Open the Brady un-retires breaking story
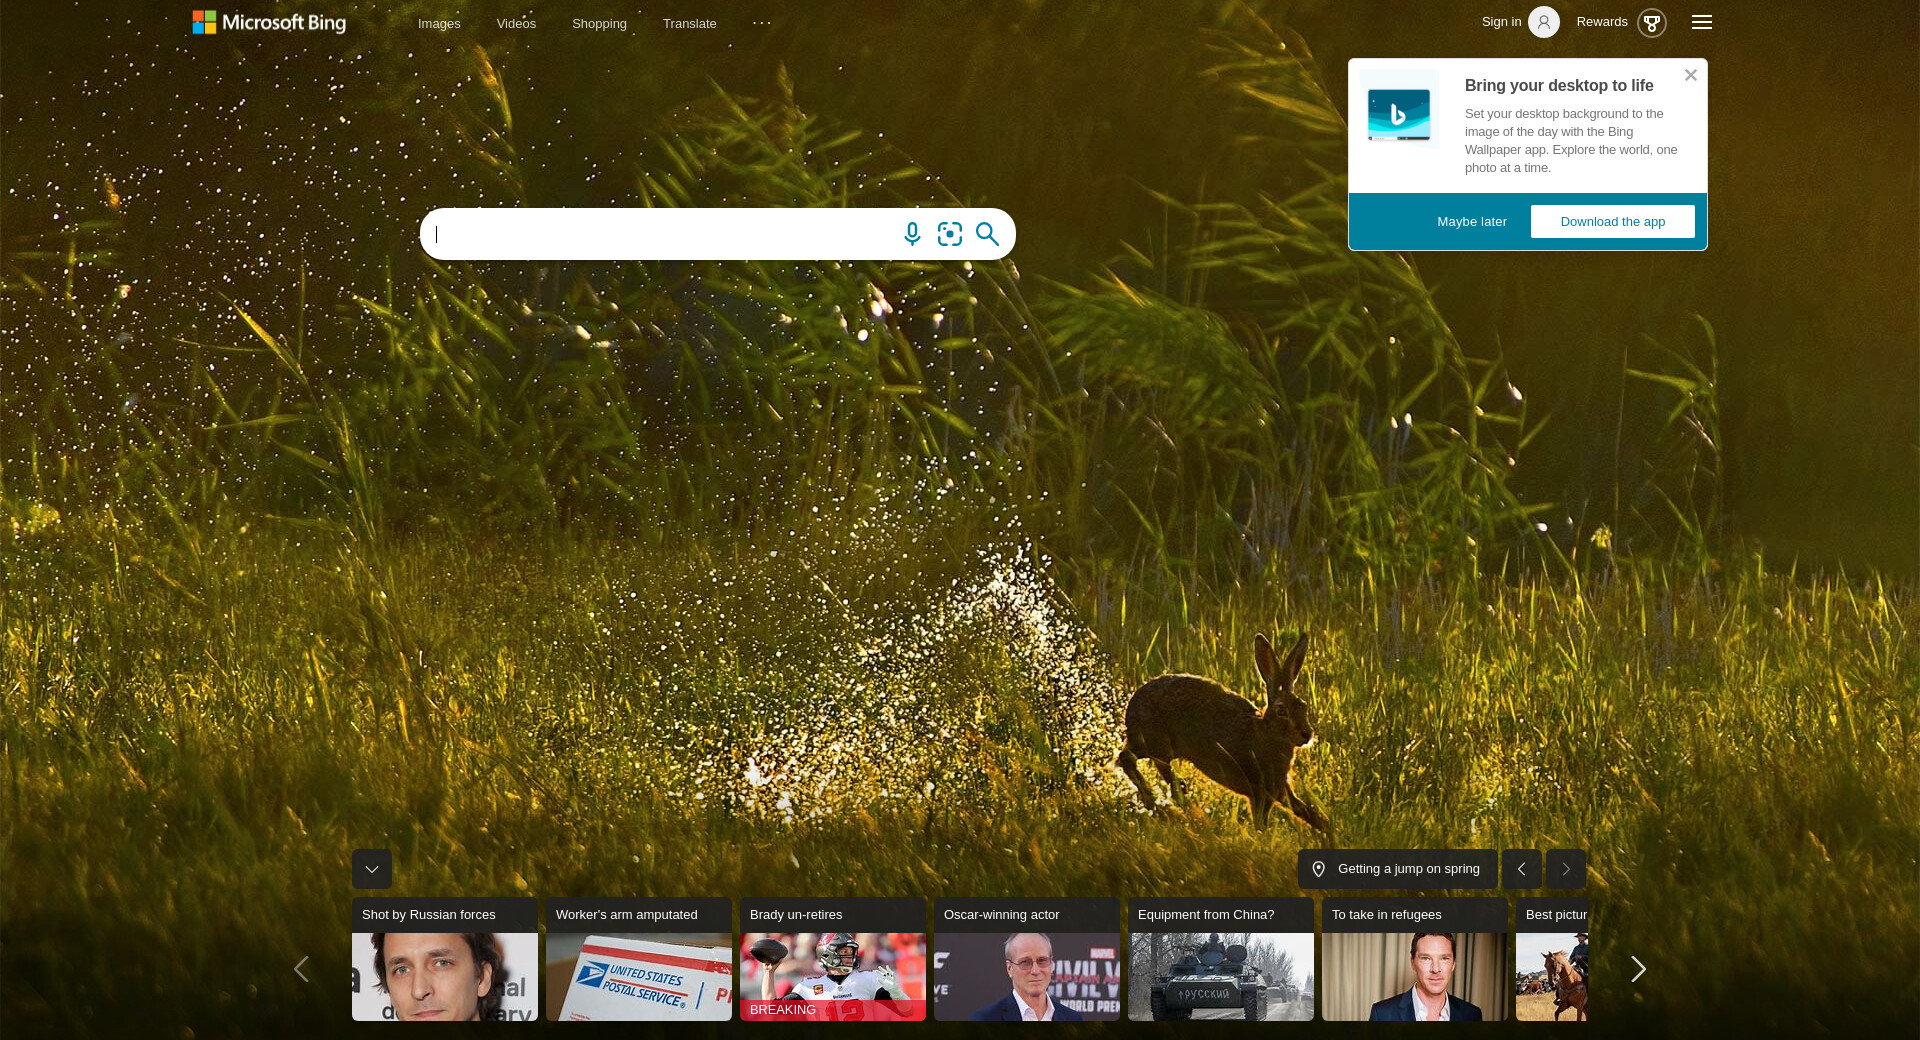This screenshot has height=1040, width=1920. tap(833, 959)
